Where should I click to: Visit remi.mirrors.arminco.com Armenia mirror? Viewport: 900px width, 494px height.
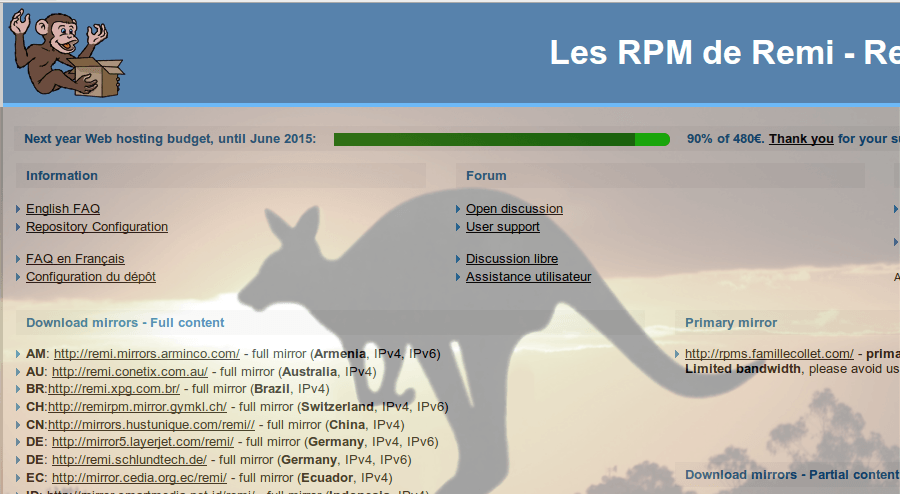147,354
